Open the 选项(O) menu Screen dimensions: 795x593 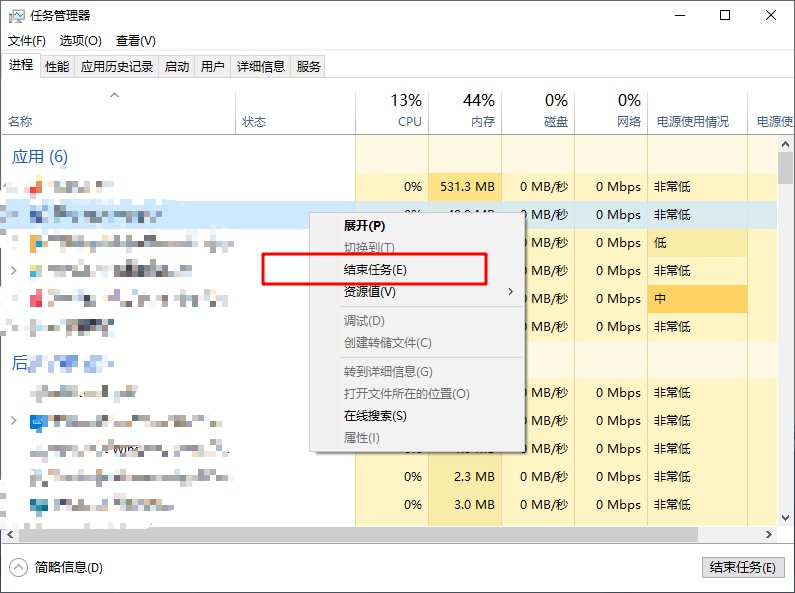80,41
